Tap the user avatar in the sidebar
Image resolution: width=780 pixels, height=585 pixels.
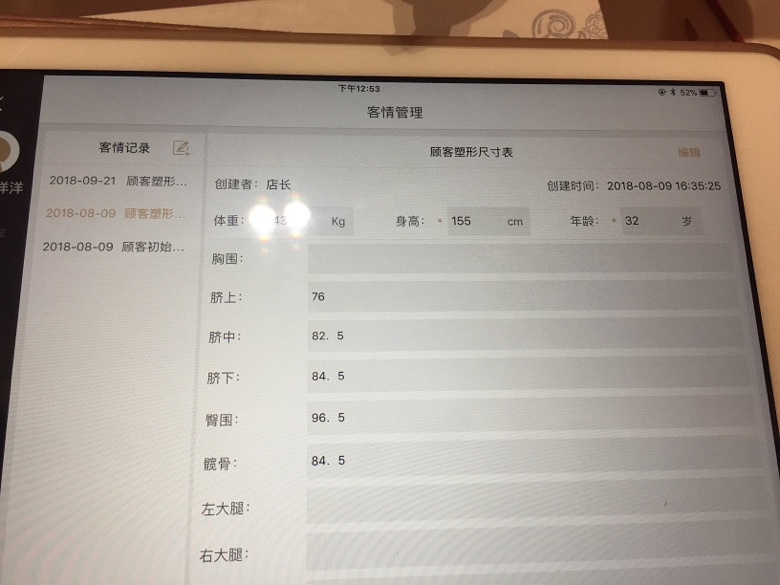[8, 150]
